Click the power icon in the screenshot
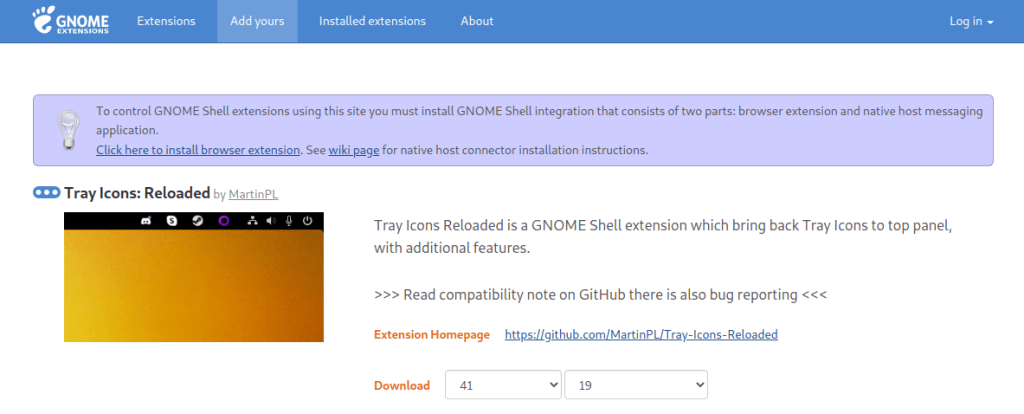 click(x=308, y=221)
